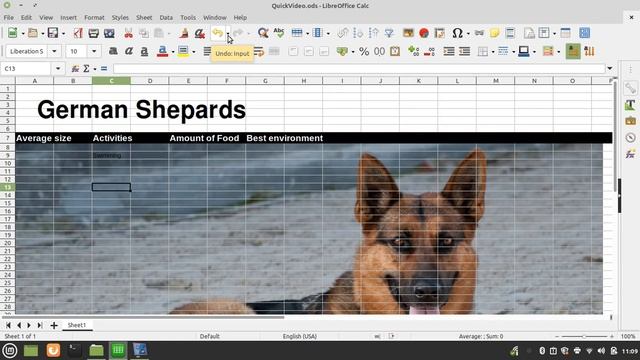Click the Insert Row table icon
The image size is (640, 360).
coord(297,33)
